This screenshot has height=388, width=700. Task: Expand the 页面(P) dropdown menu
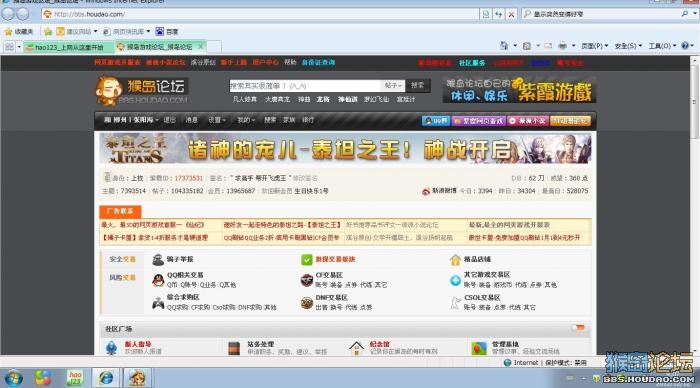pos(595,46)
